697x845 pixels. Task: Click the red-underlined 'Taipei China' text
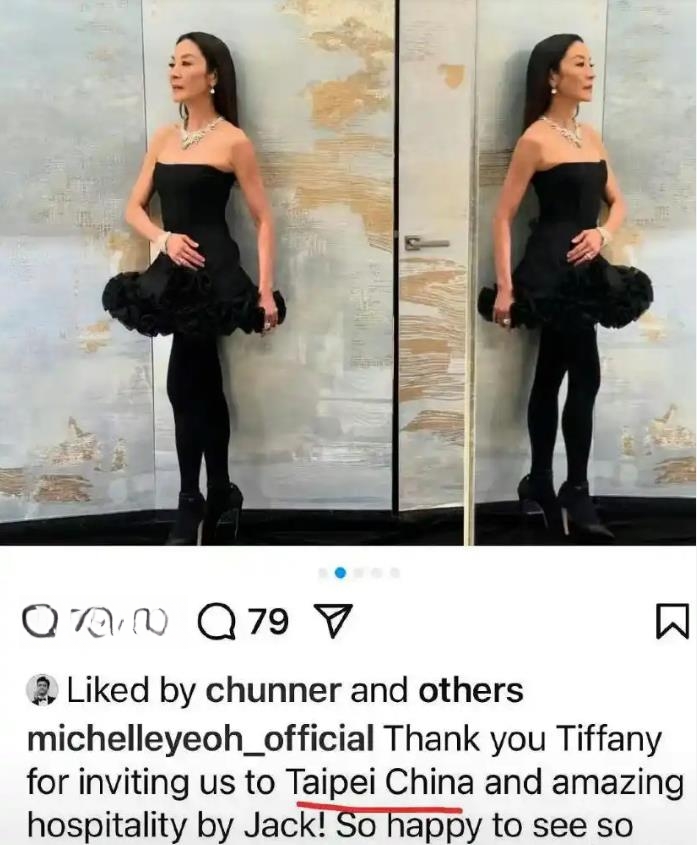coord(379,782)
